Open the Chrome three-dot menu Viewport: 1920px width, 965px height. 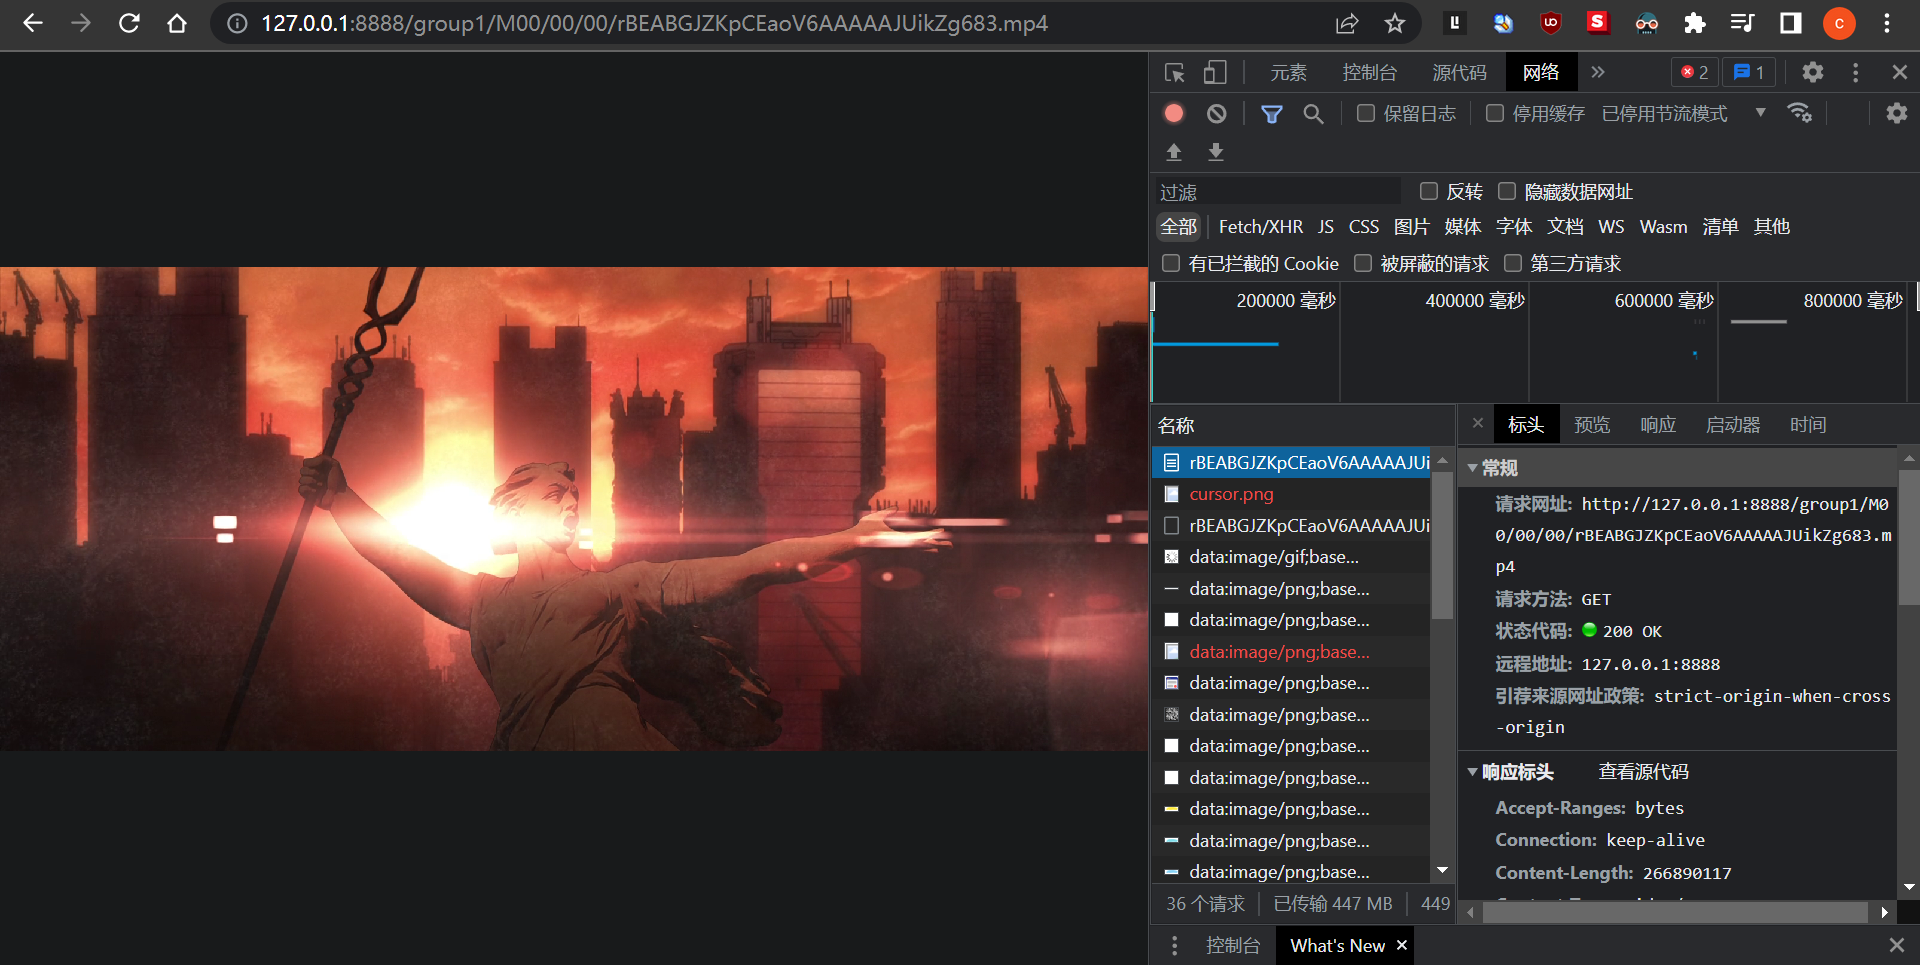(1887, 23)
